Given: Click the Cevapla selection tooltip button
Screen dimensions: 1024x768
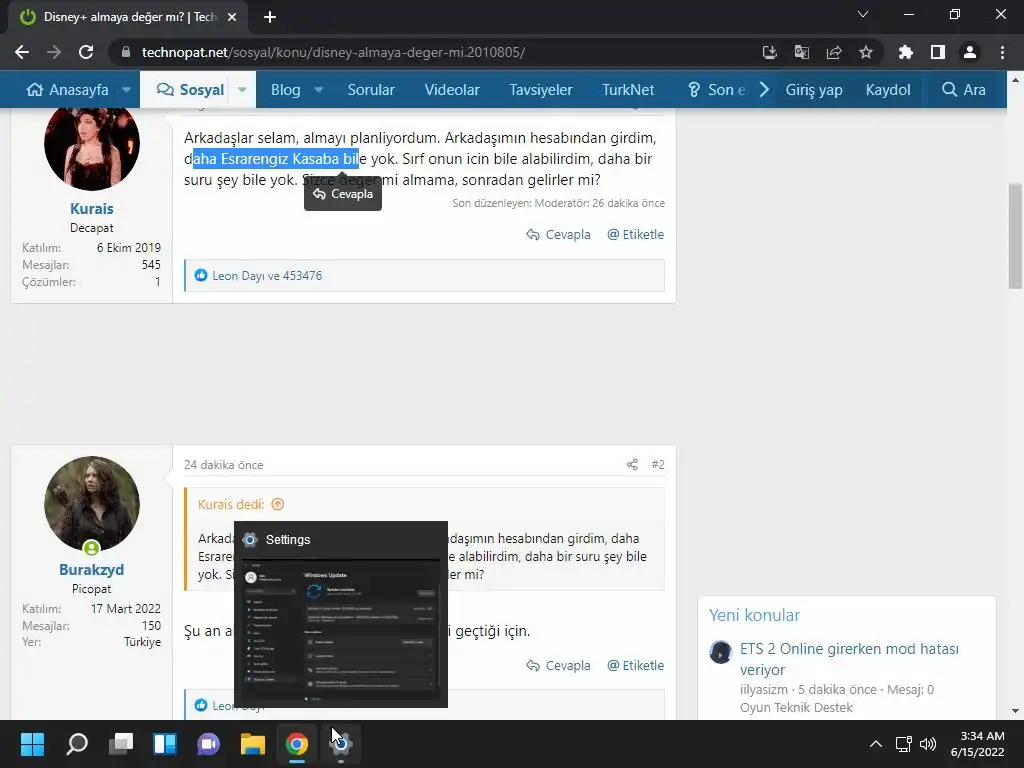Looking at the screenshot, I should [x=343, y=194].
